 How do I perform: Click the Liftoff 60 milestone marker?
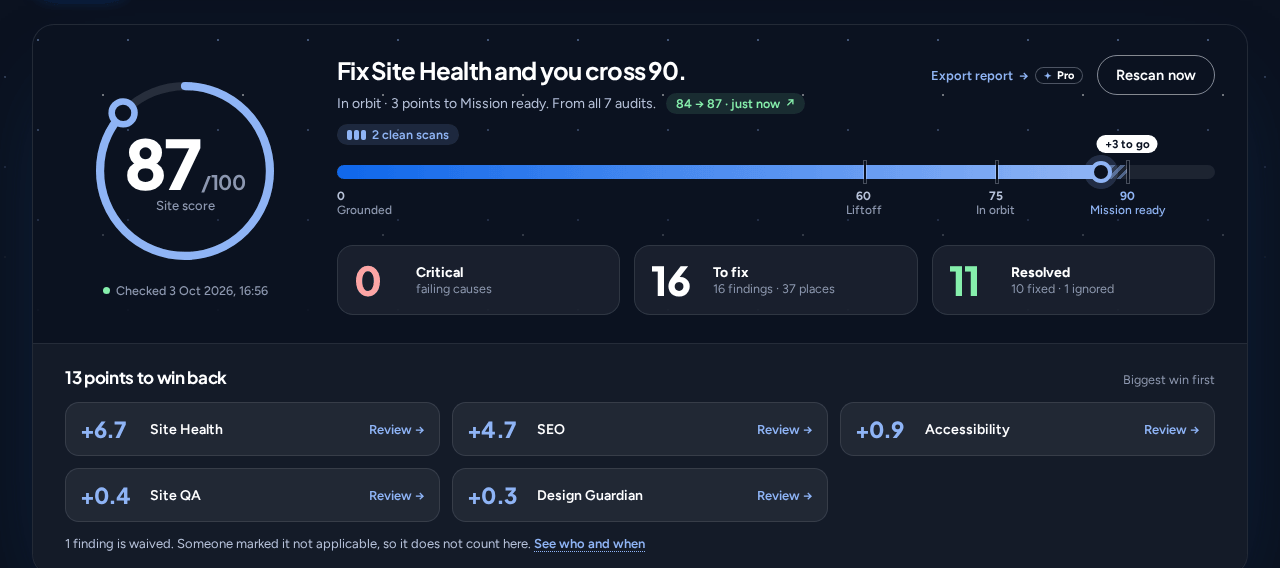tap(864, 172)
